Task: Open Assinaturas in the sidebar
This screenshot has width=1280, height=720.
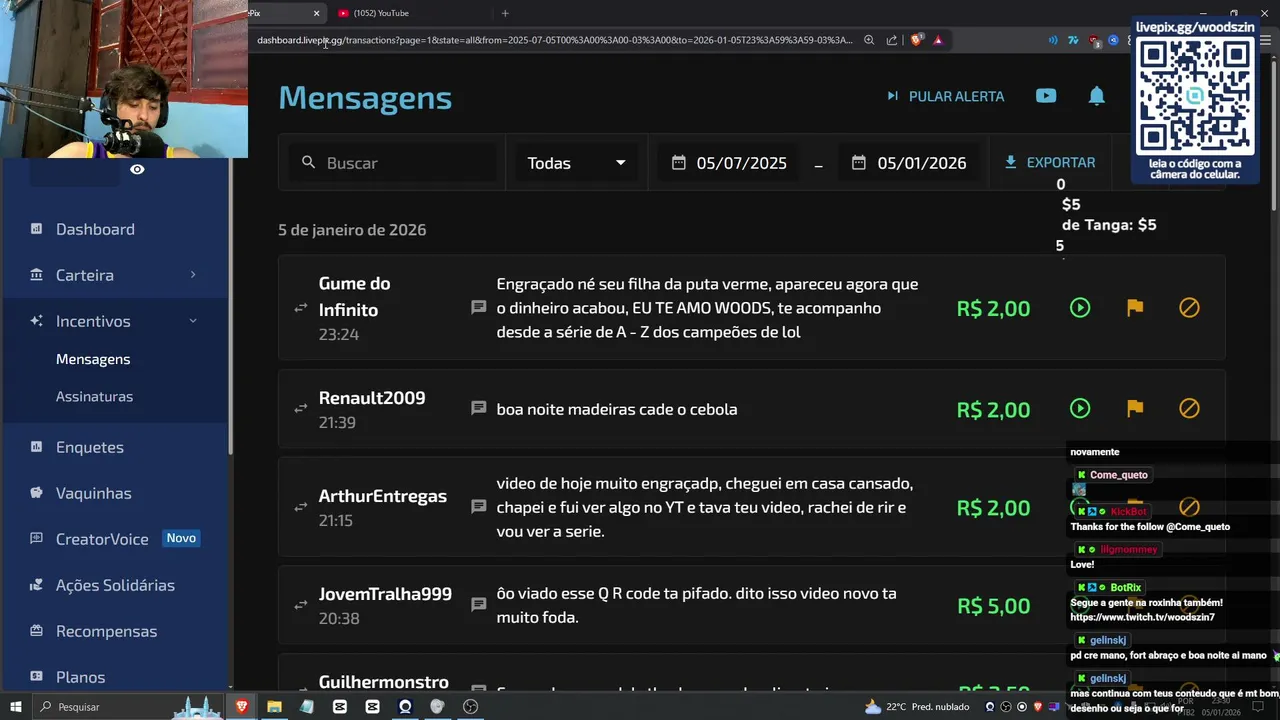Action: (94, 396)
